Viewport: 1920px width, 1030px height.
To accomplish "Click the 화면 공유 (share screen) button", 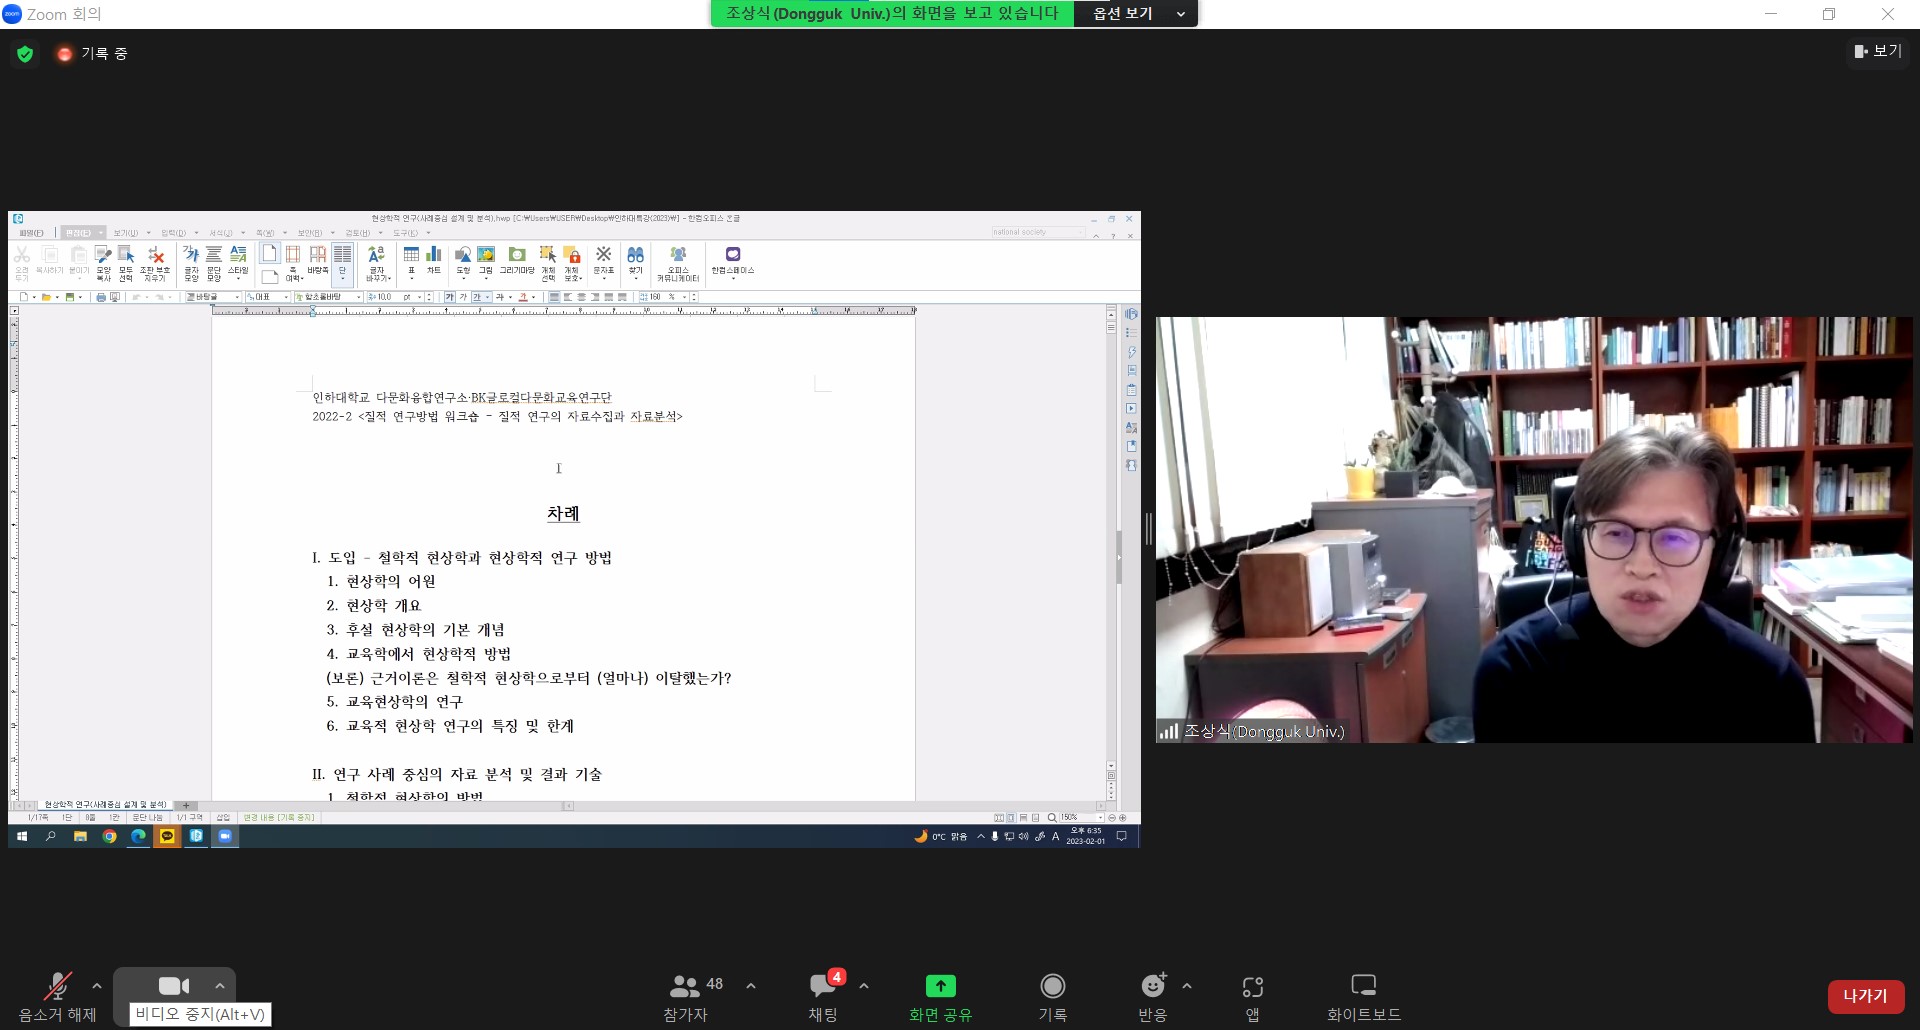I will click(940, 997).
